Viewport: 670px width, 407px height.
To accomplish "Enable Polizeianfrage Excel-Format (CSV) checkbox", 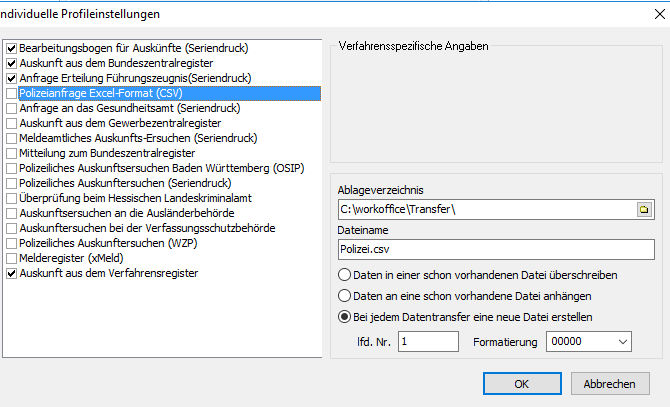I will tap(11, 93).
